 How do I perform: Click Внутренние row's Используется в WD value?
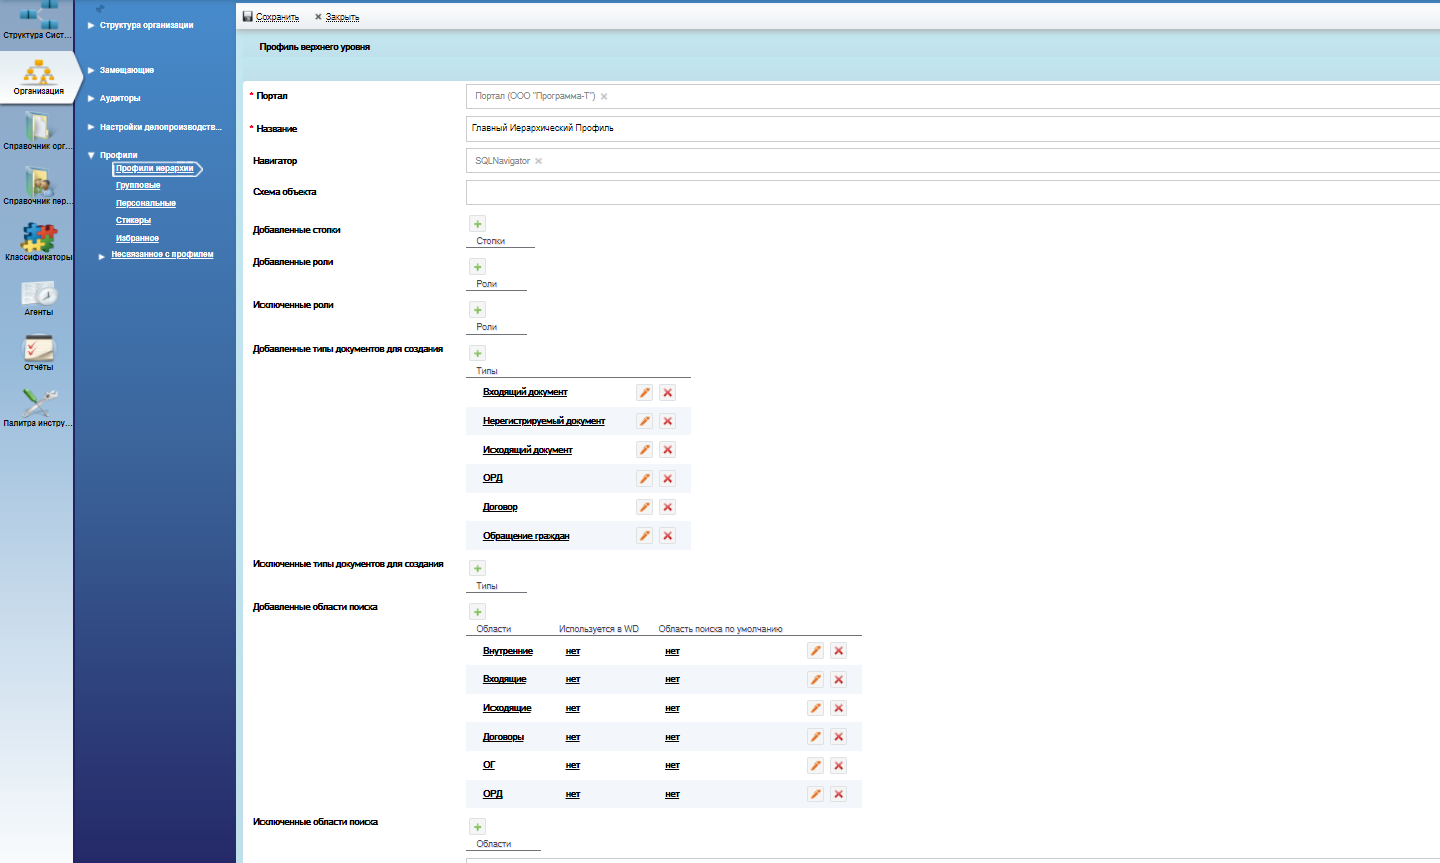coord(573,651)
